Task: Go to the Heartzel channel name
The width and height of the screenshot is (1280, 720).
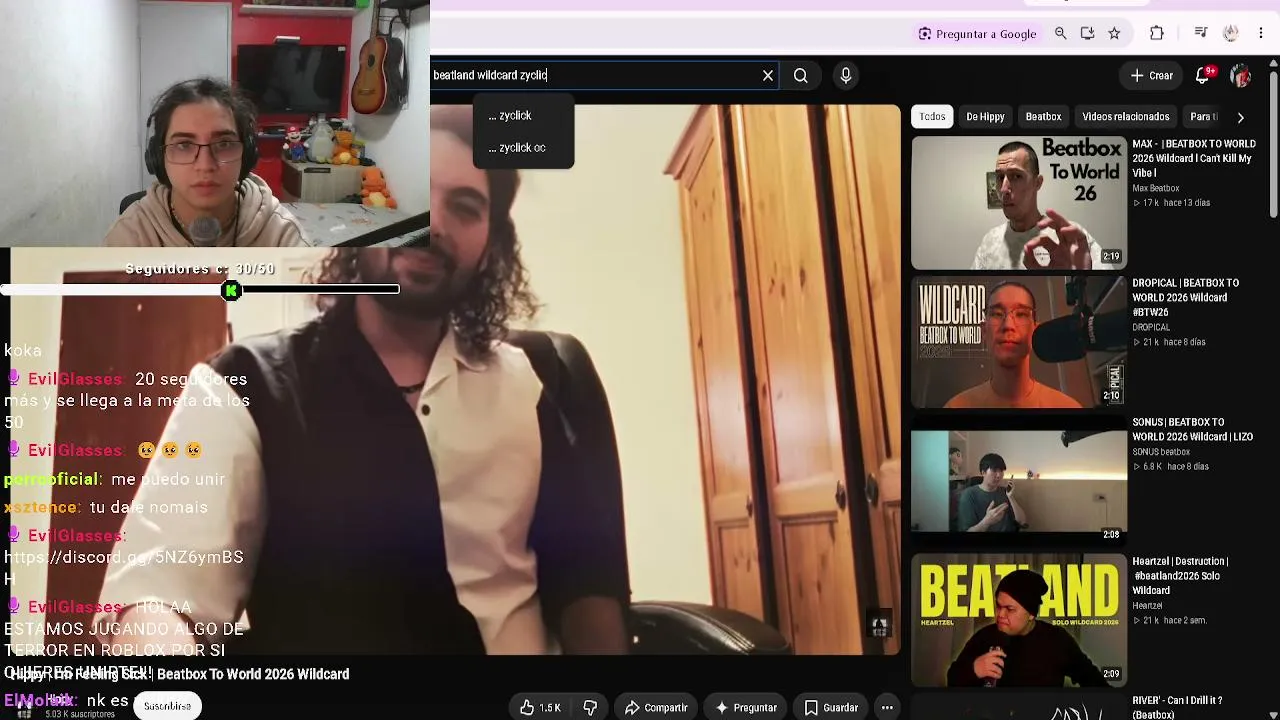Action: (1147, 605)
